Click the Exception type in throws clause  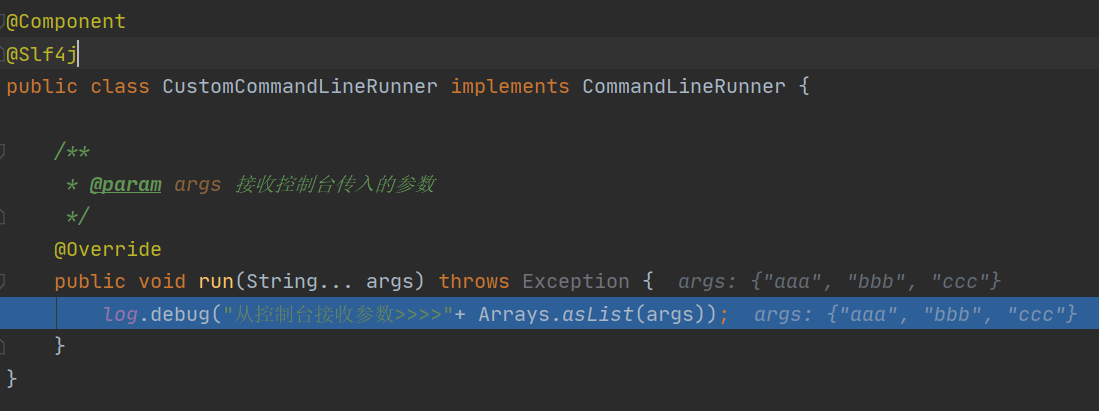pos(576,281)
